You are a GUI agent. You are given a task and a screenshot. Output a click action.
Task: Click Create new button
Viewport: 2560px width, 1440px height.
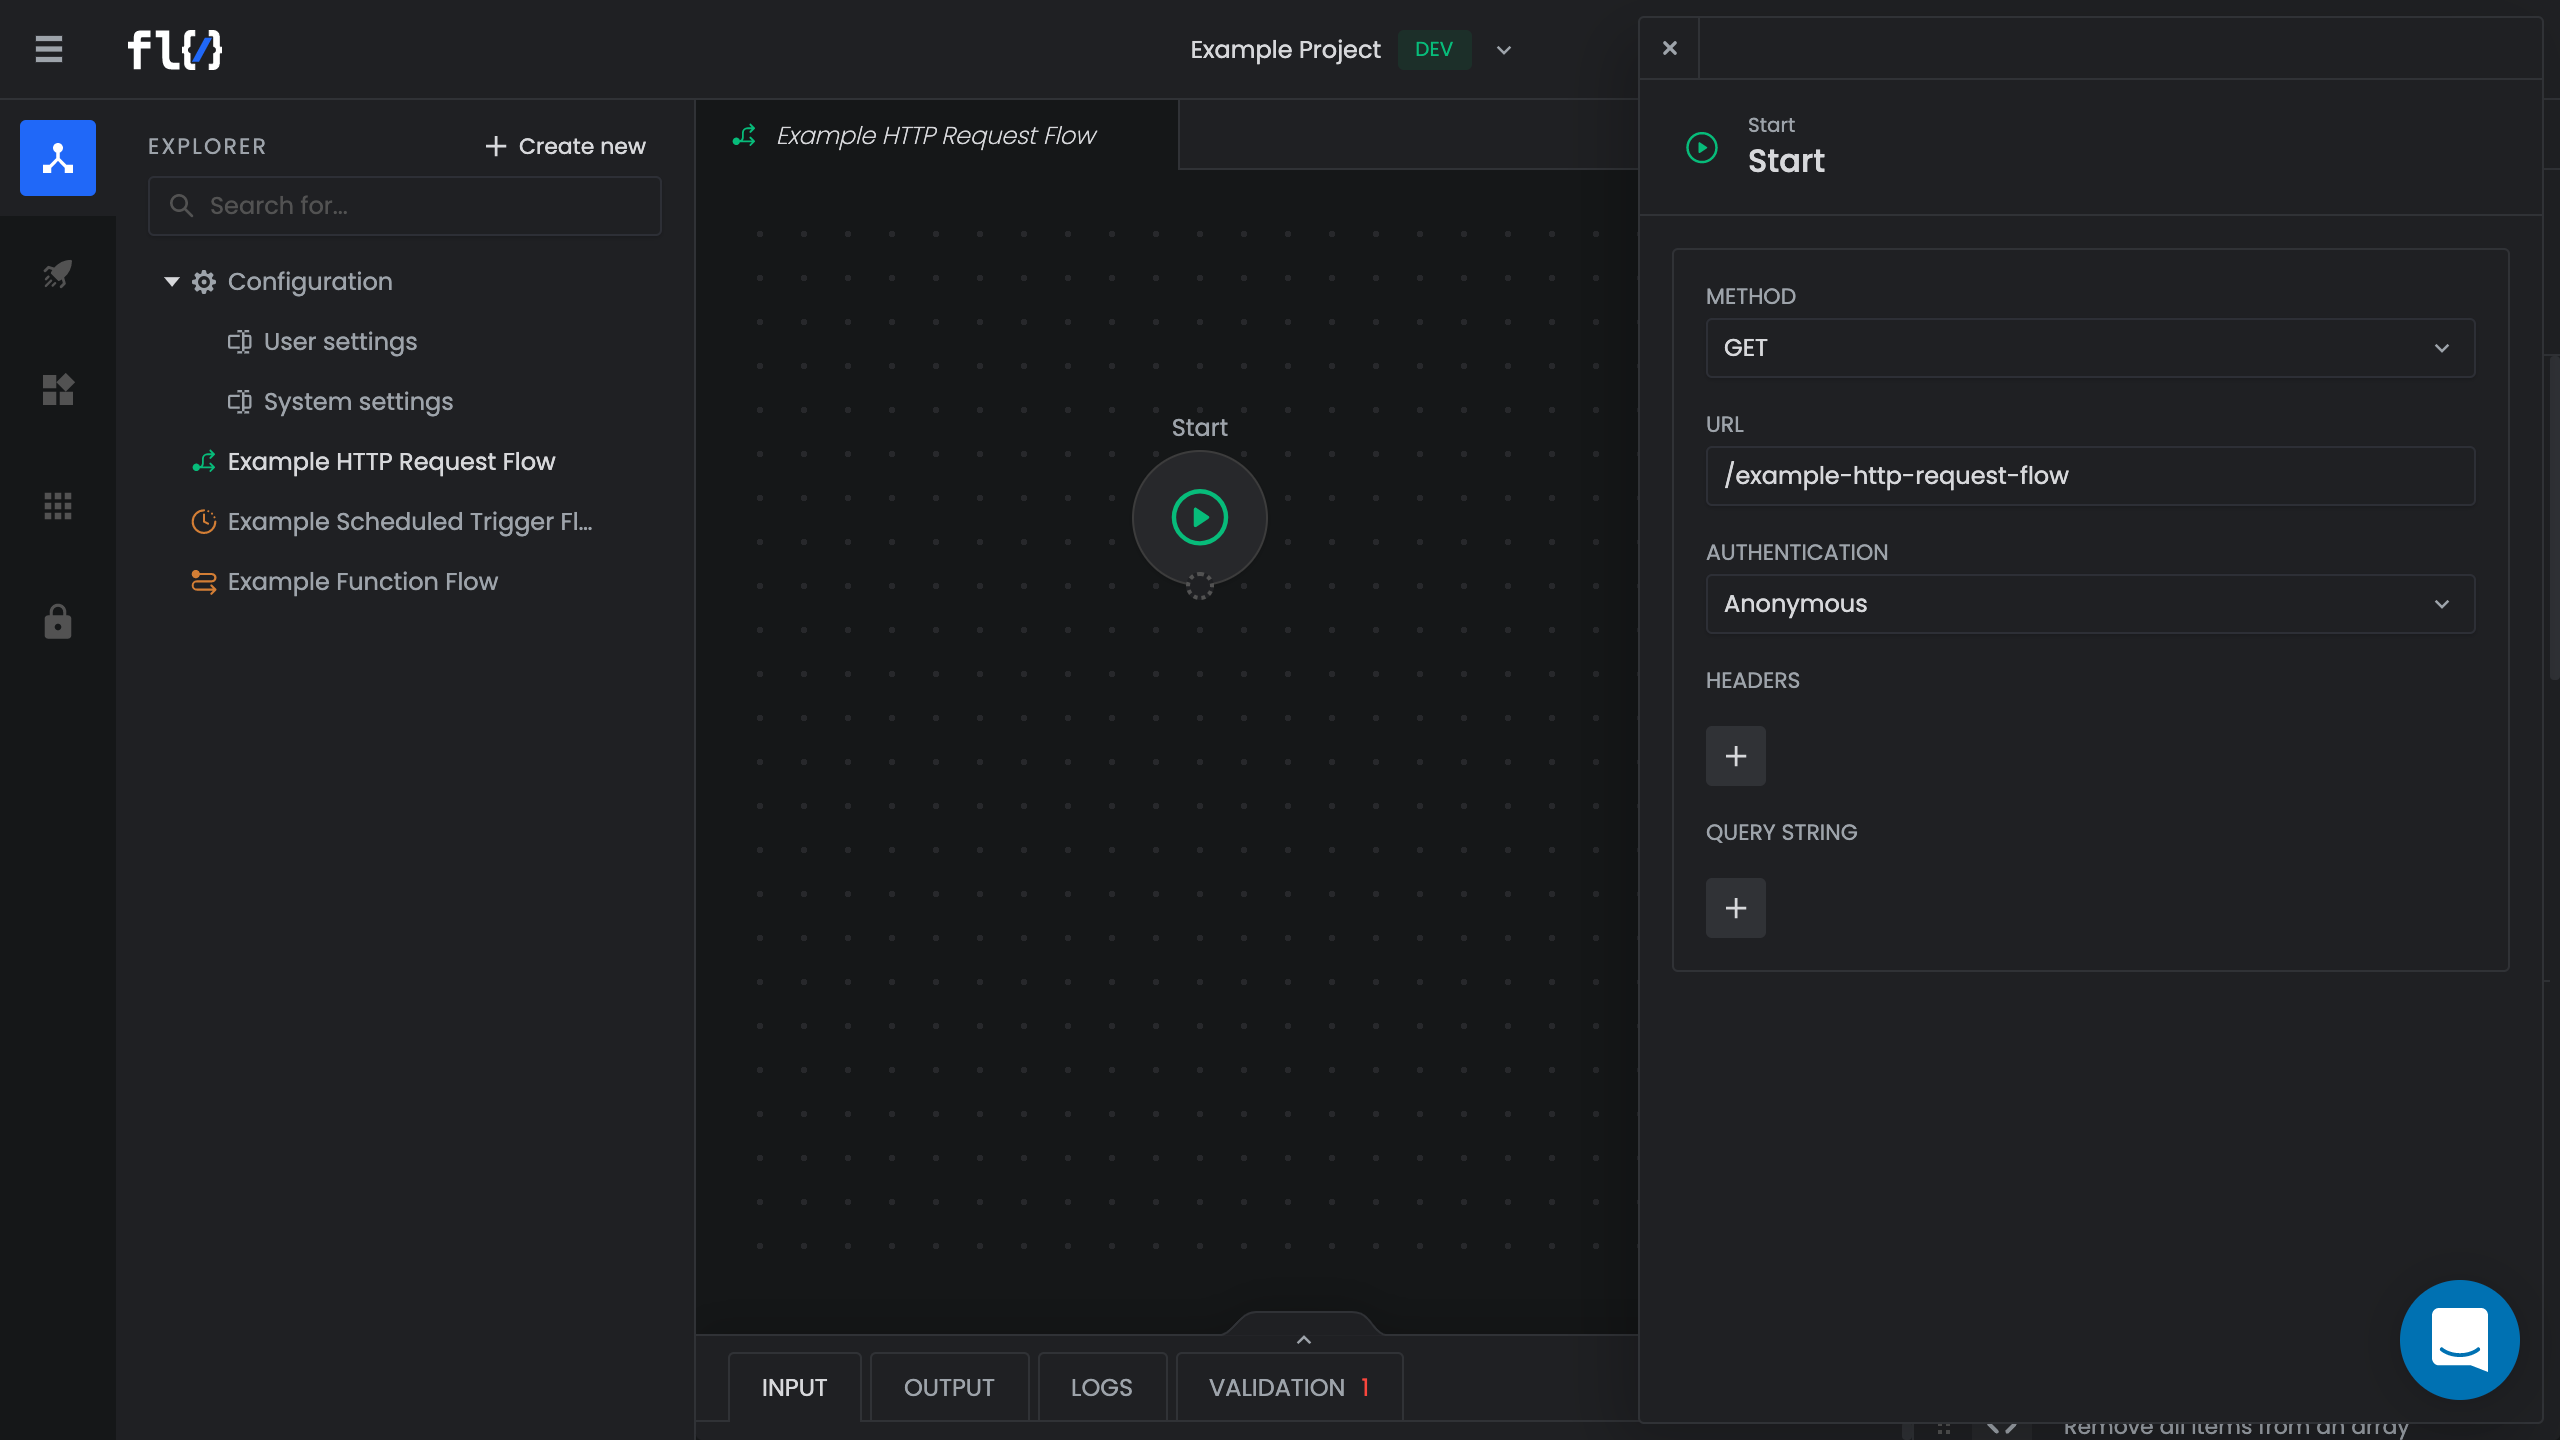[565, 146]
